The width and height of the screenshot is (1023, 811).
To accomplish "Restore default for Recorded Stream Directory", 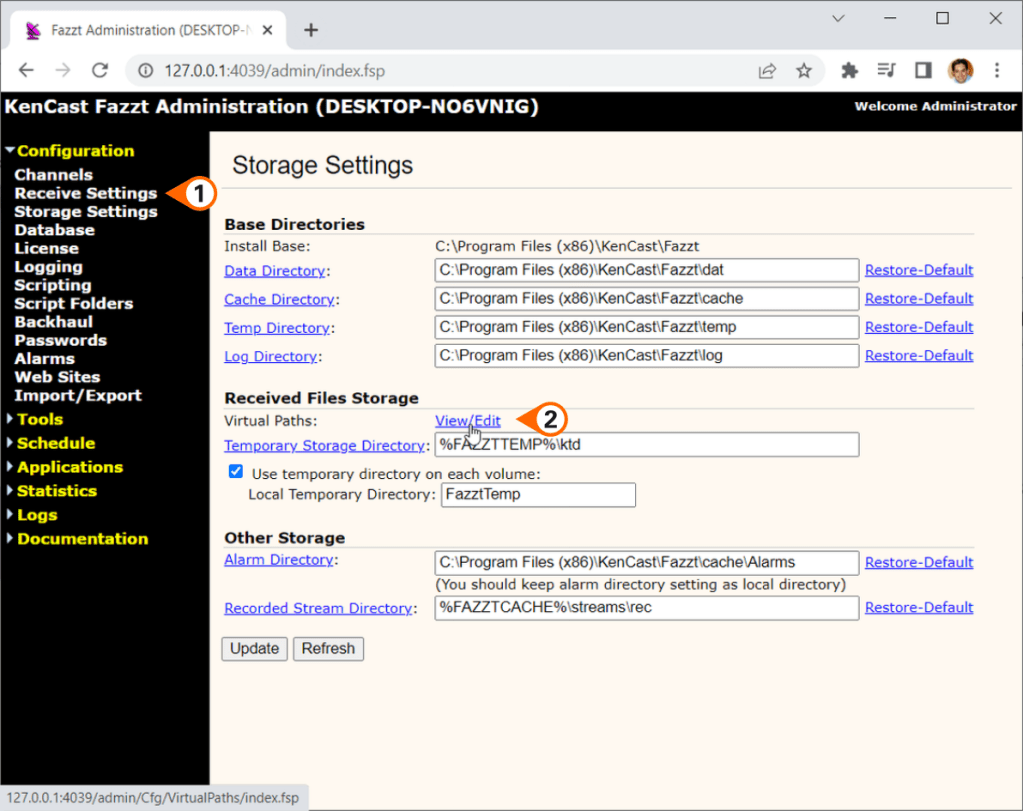I will [x=919, y=607].
